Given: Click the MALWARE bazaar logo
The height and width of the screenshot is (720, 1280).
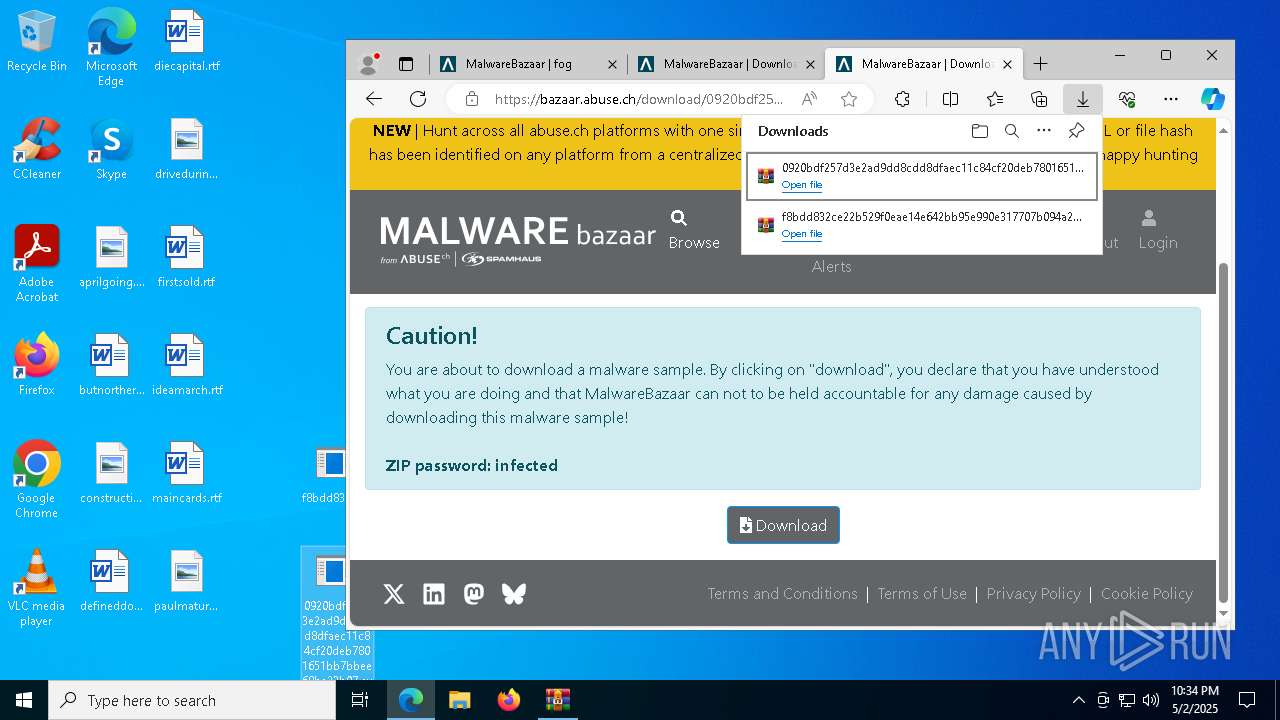Looking at the screenshot, I should [517, 240].
